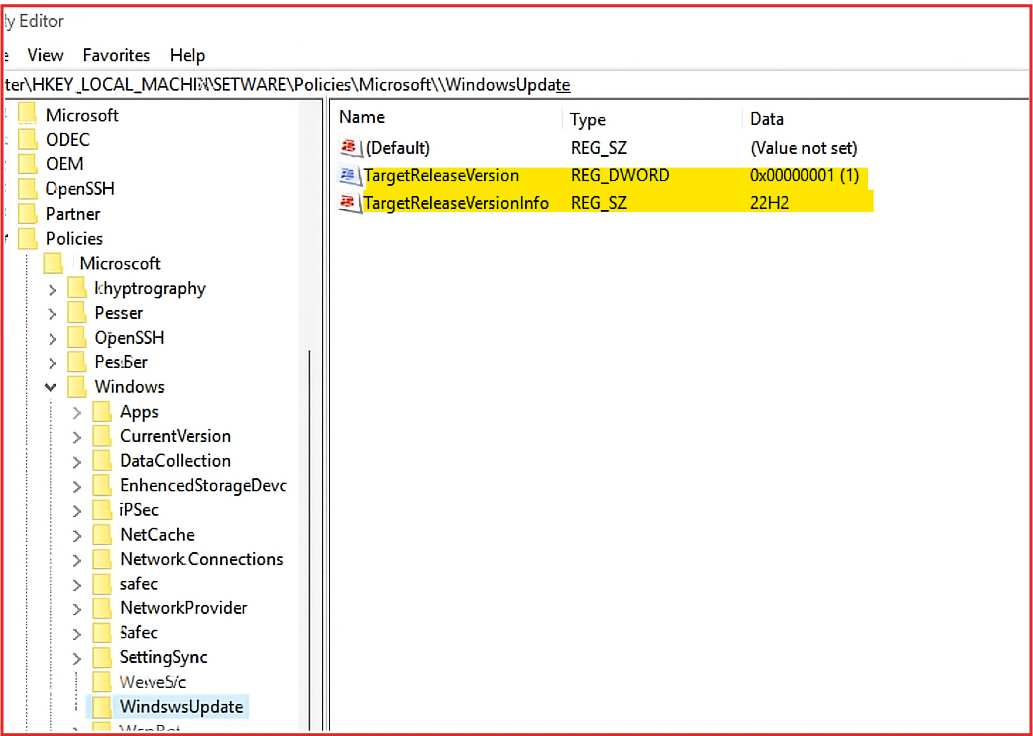The width and height of the screenshot is (1033, 736).
Task: Click the WindswsUpdate folder icon
Action: coord(102,707)
